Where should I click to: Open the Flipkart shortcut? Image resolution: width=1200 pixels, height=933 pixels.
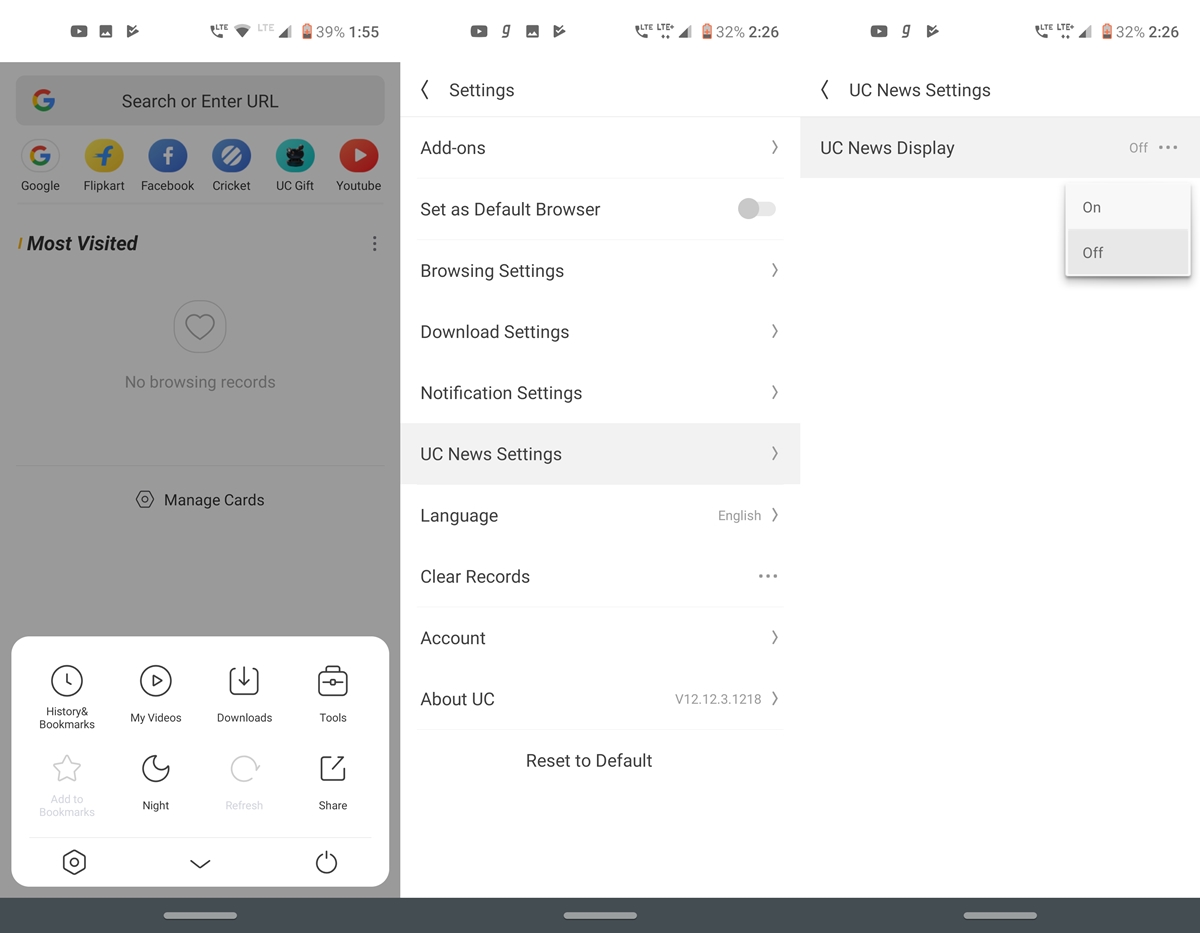point(104,156)
